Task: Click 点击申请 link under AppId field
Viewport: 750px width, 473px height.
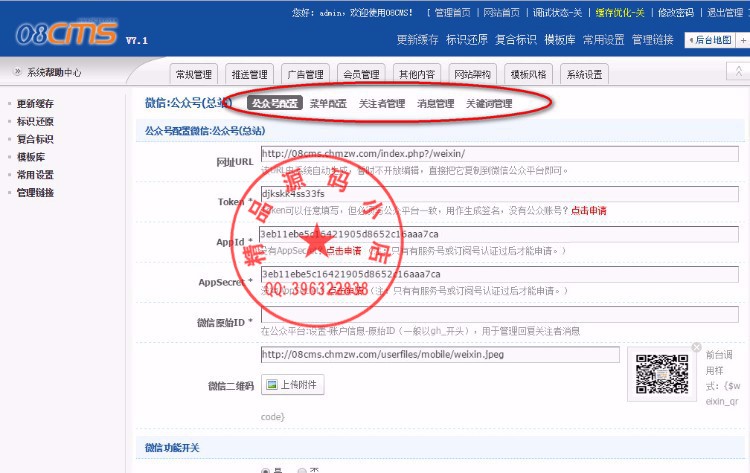Action: tap(343, 251)
